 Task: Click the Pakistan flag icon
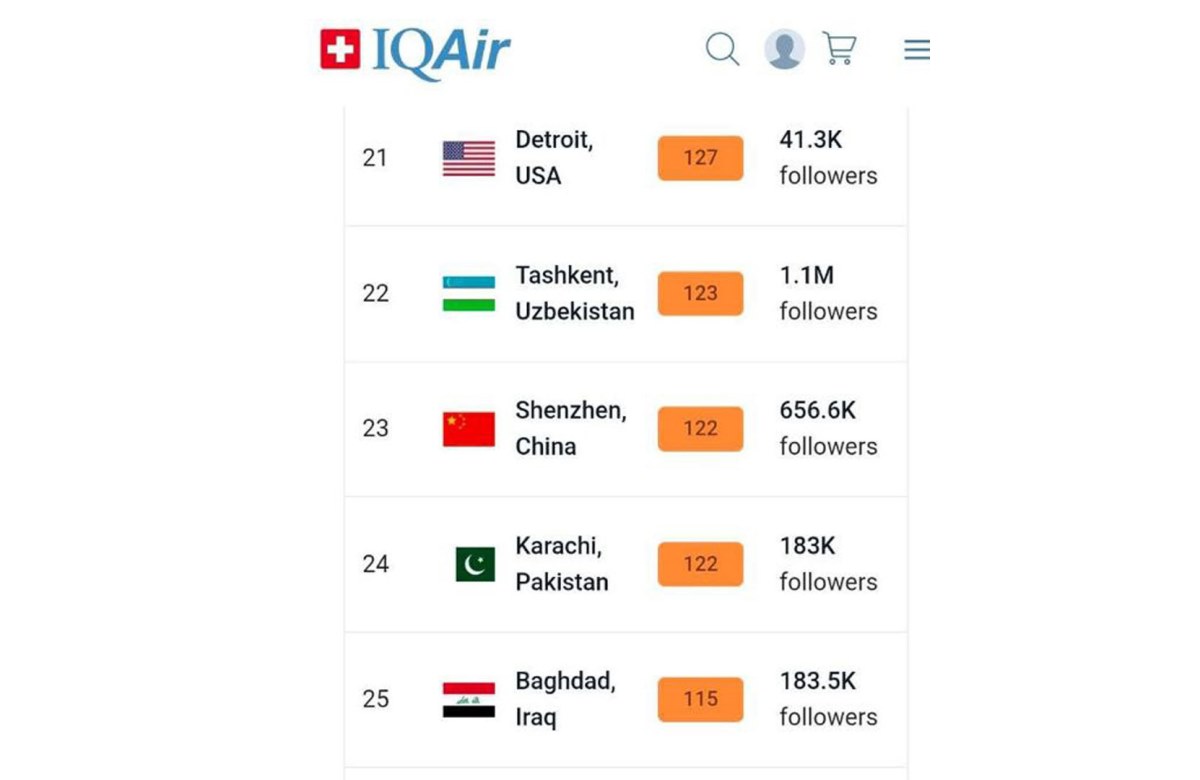[x=475, y=564]
